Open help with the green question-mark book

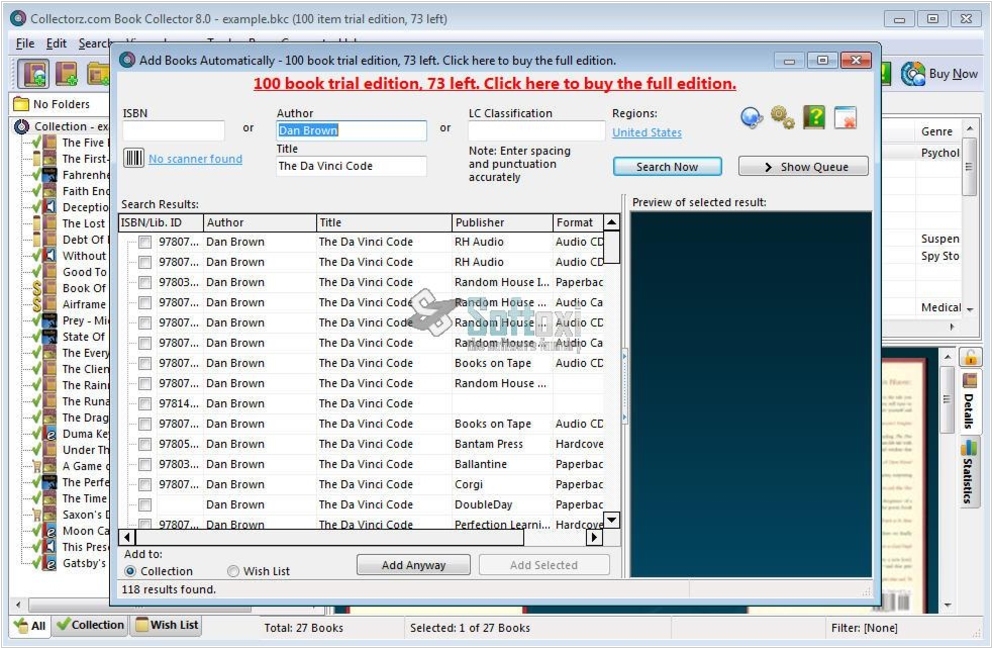814,118
